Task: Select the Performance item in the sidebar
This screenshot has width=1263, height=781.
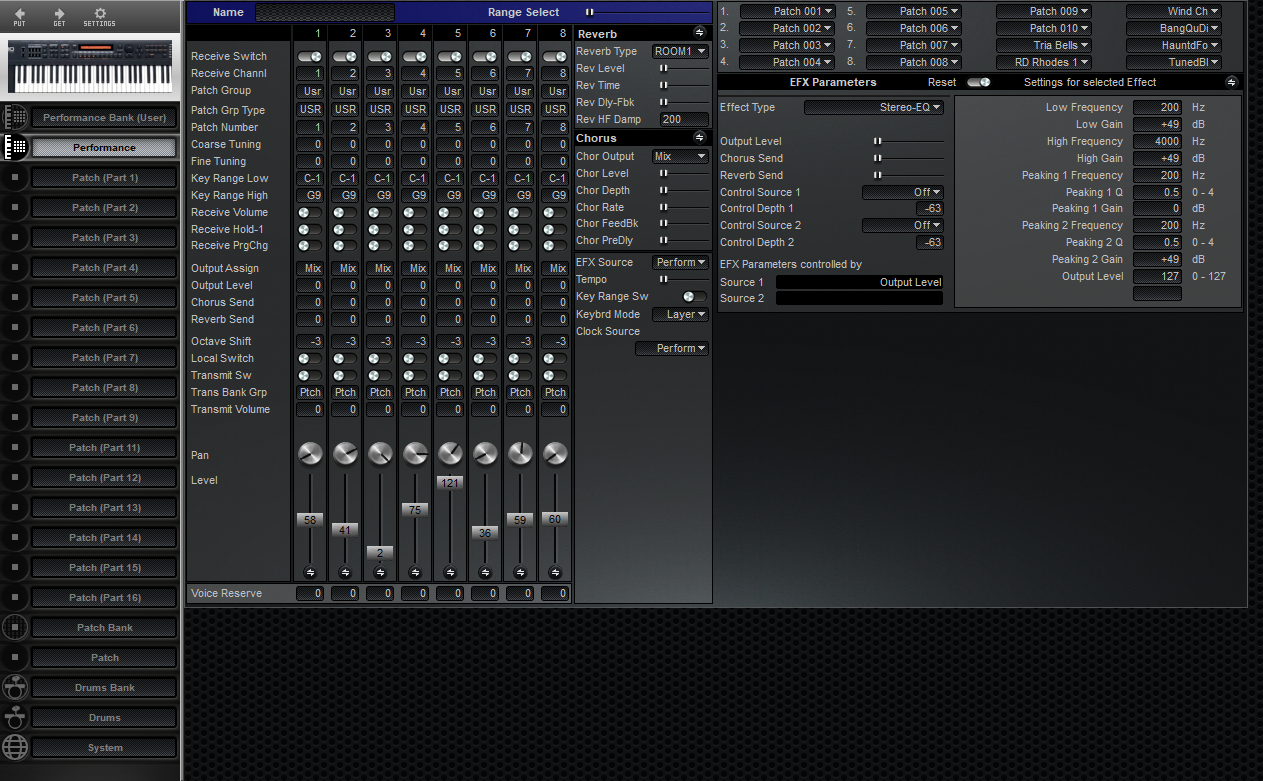Action: pyautogui.click(x=103, y=147)
